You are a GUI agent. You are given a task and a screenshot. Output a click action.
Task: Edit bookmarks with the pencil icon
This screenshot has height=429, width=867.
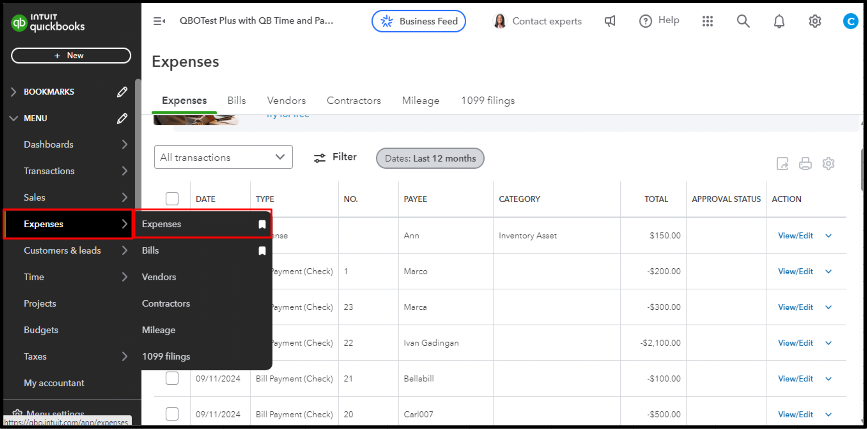(122, 92)
